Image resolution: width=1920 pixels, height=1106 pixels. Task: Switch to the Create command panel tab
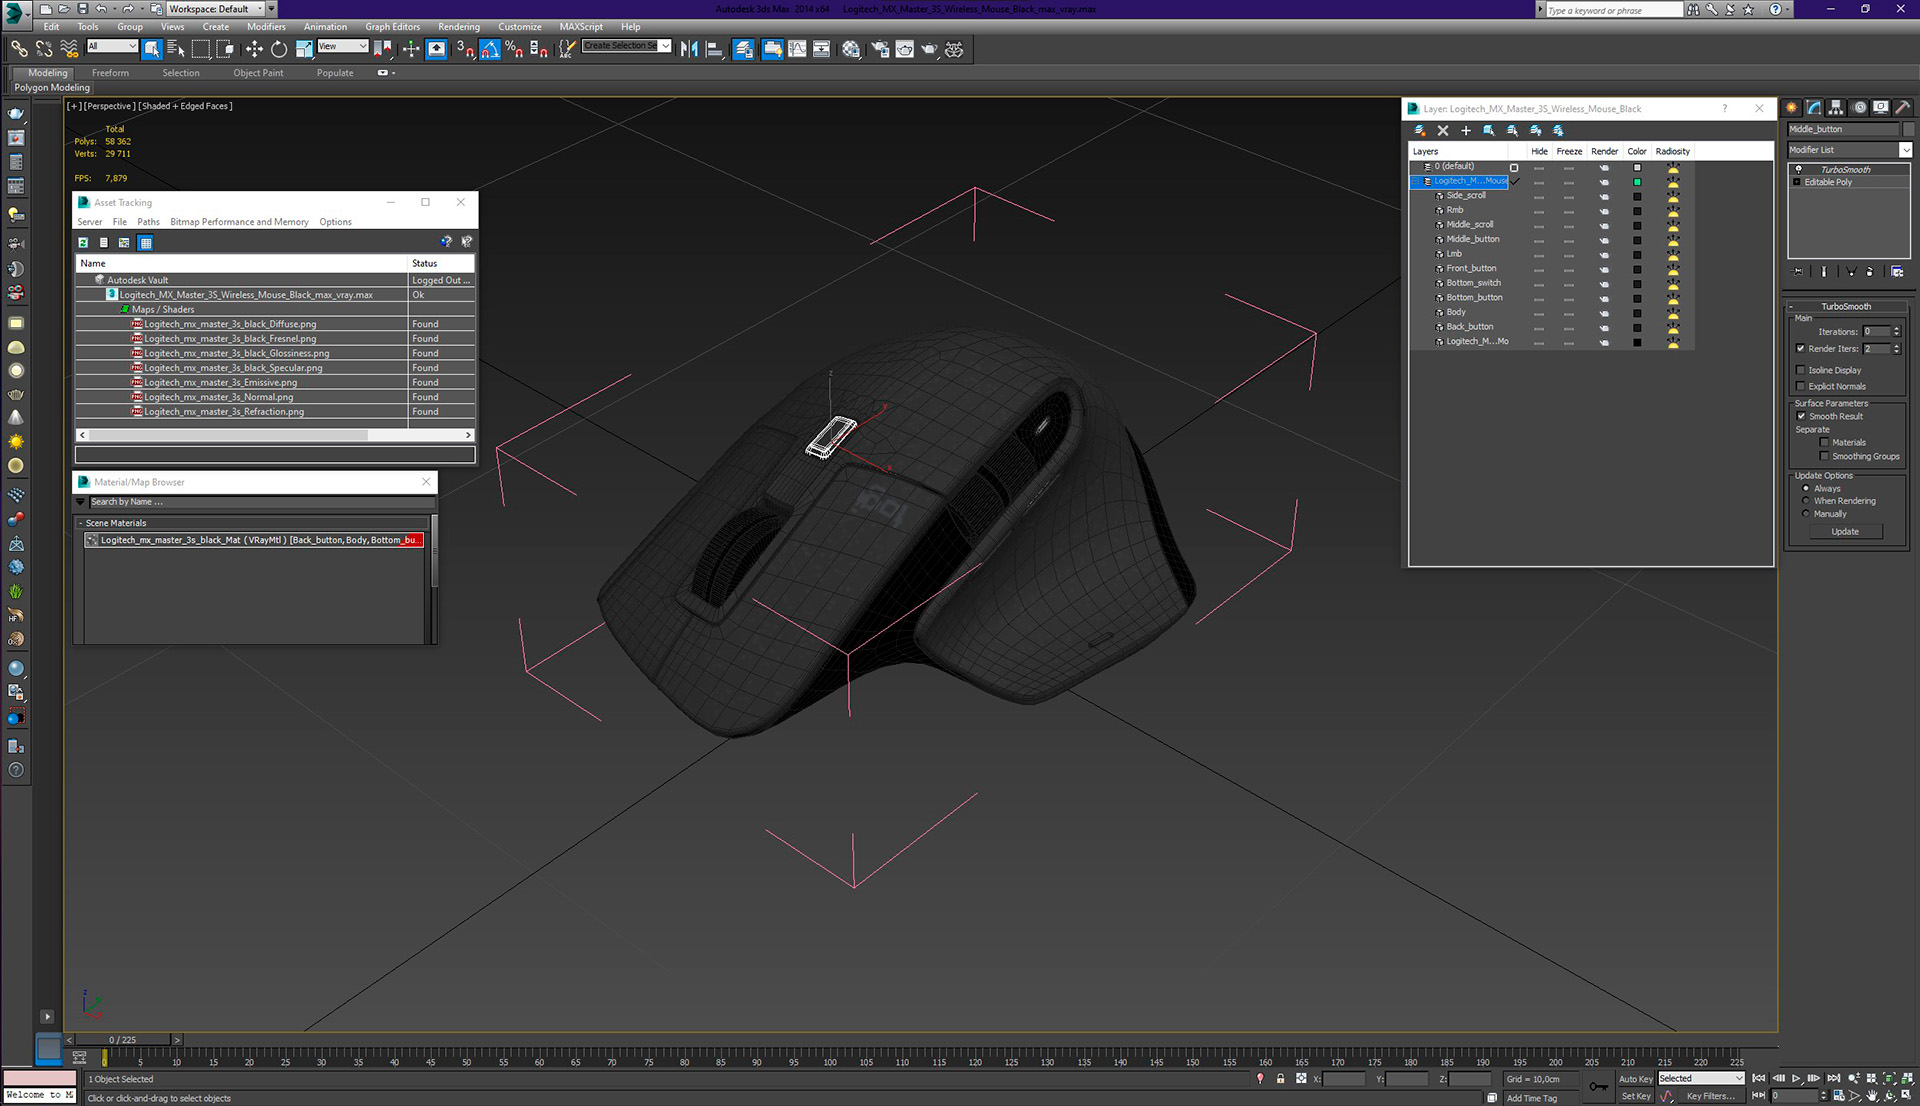(1792, 108)
